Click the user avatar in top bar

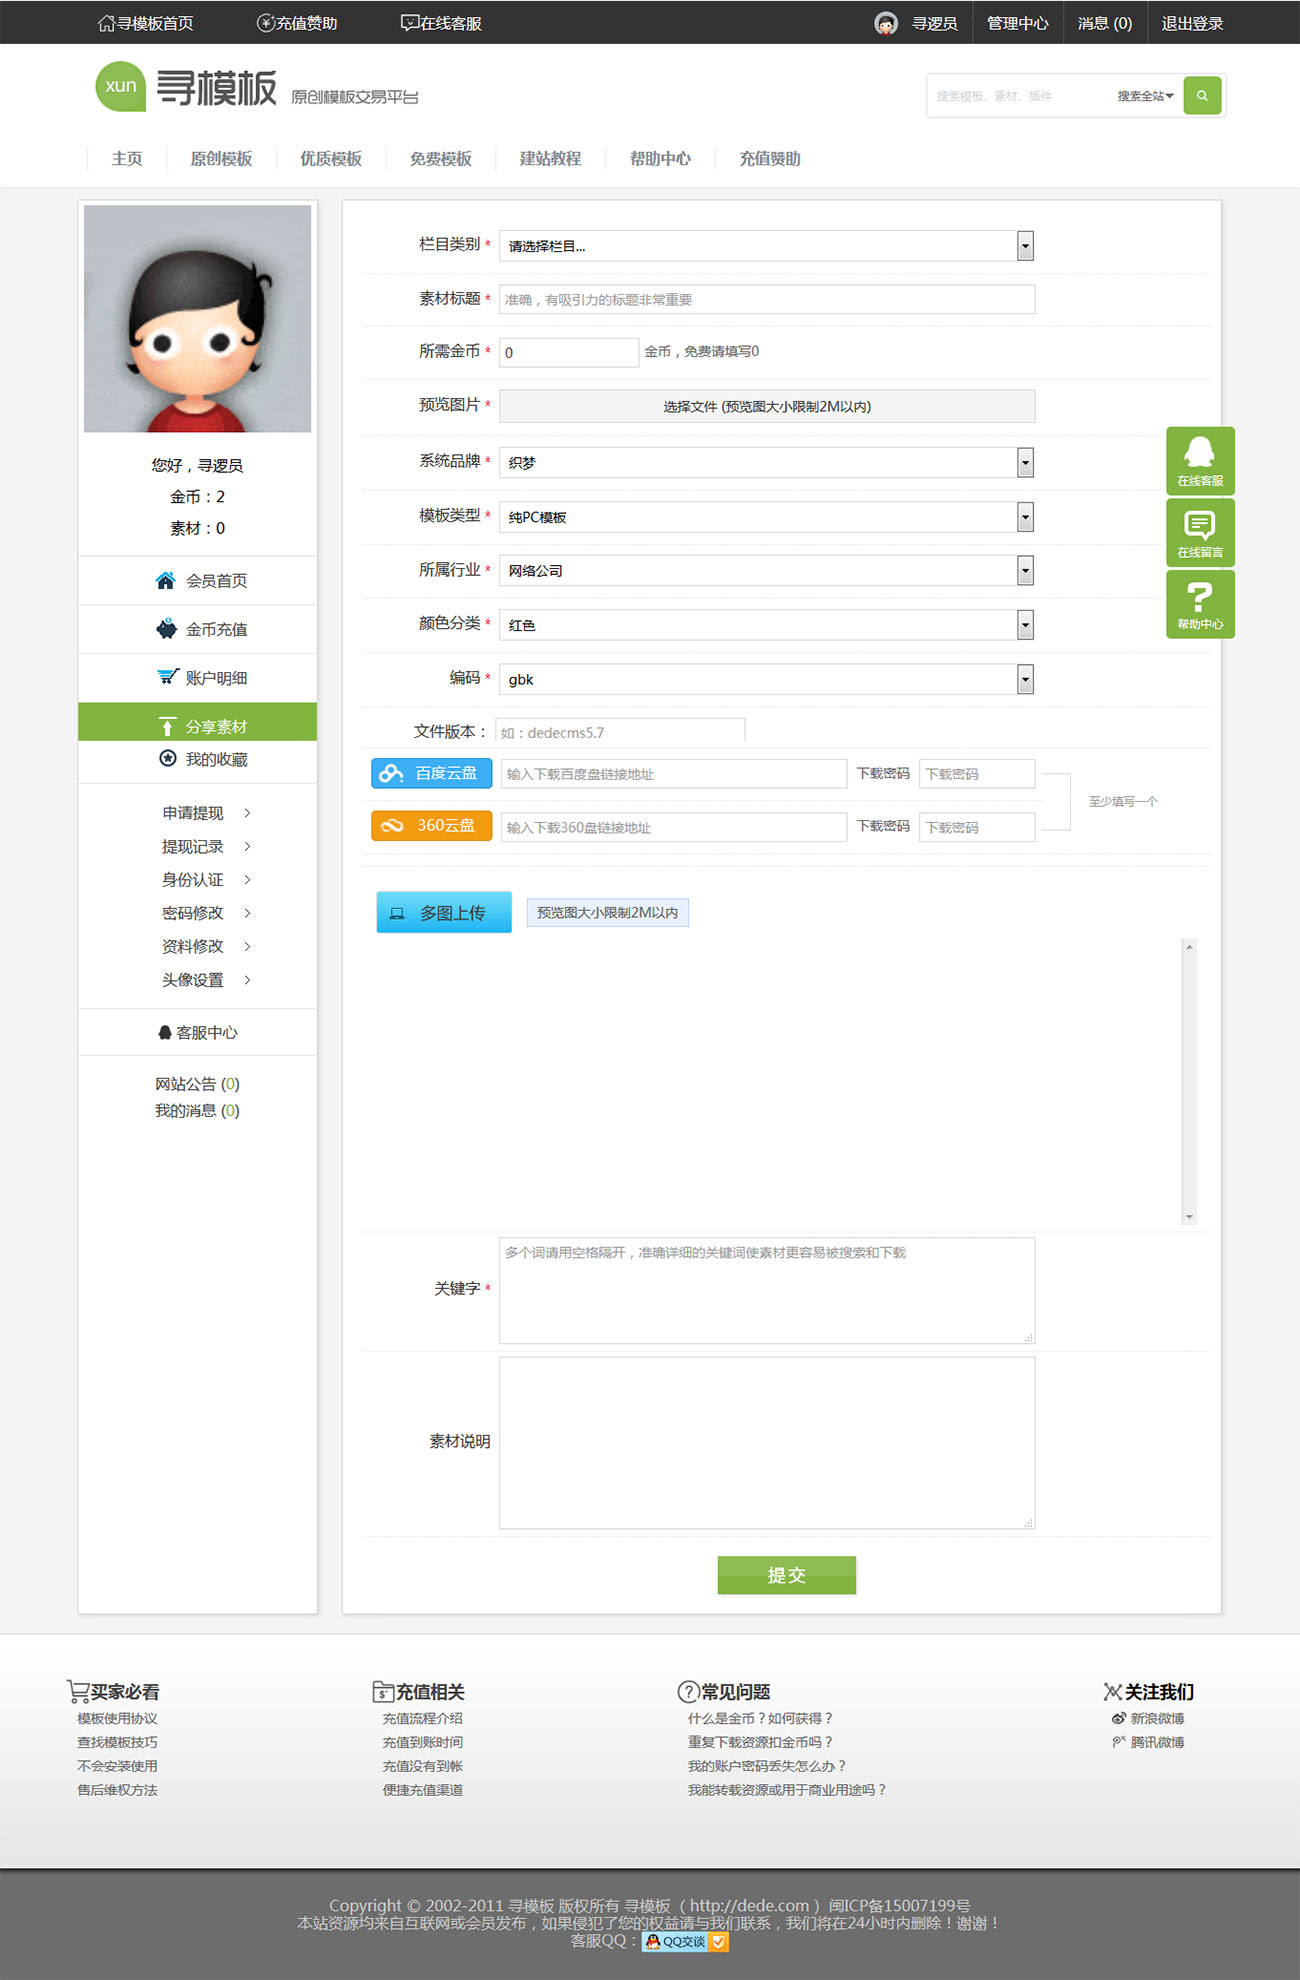886,23
